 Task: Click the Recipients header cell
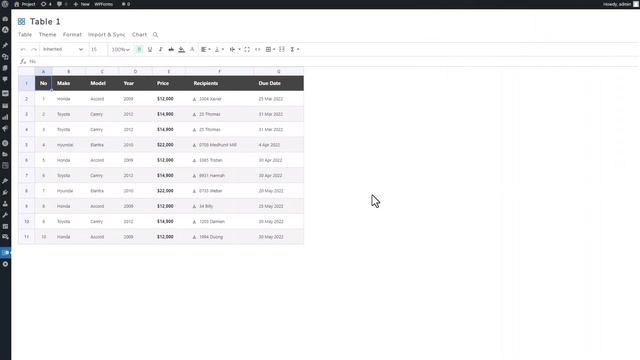point(220,83)
